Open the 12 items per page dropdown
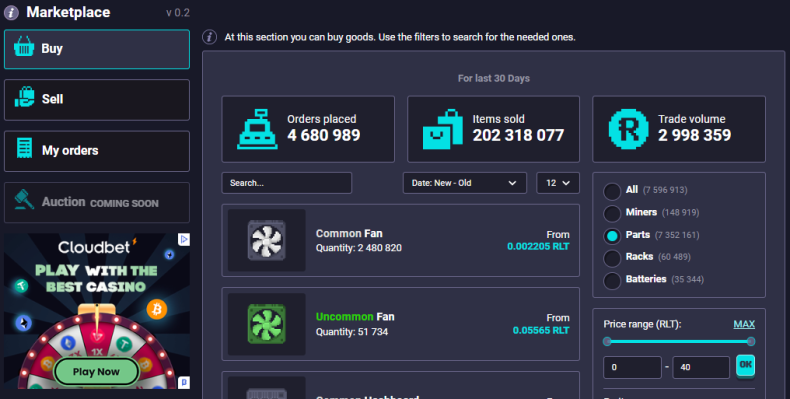Image resolution: width=790 pixels, height=399 pixels. 558,183
